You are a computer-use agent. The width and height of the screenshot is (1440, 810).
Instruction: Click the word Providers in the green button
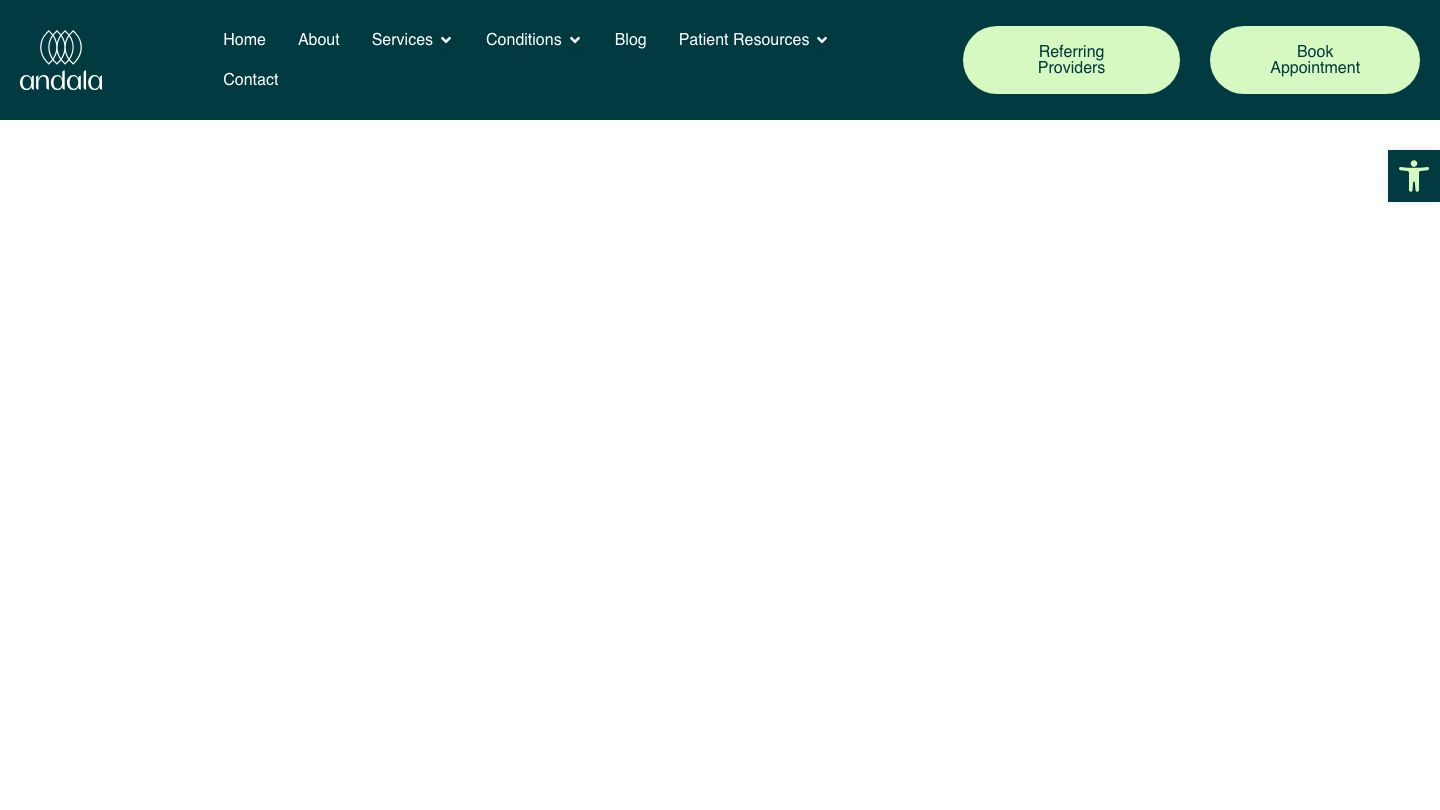tap(1071, 68)
